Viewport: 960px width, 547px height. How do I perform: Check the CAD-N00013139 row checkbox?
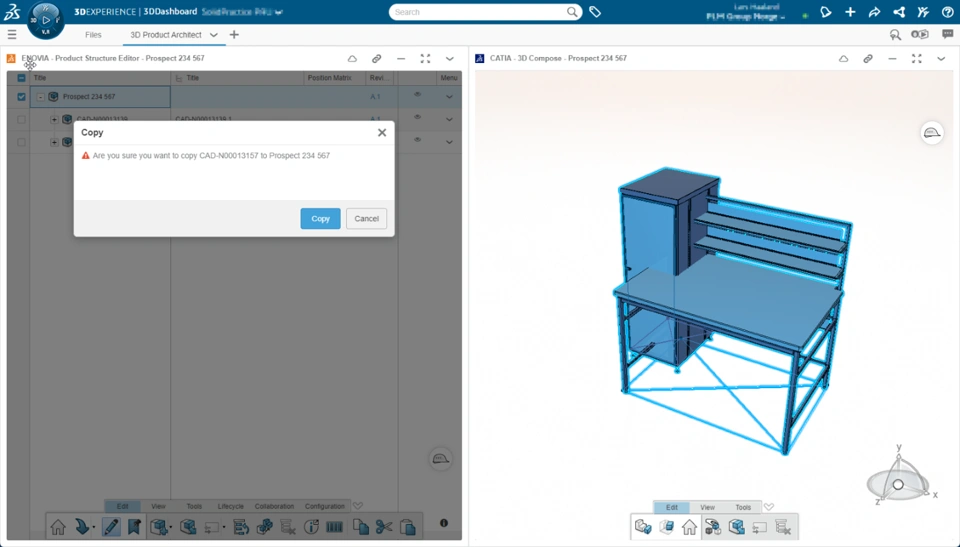tap(21, 119)
